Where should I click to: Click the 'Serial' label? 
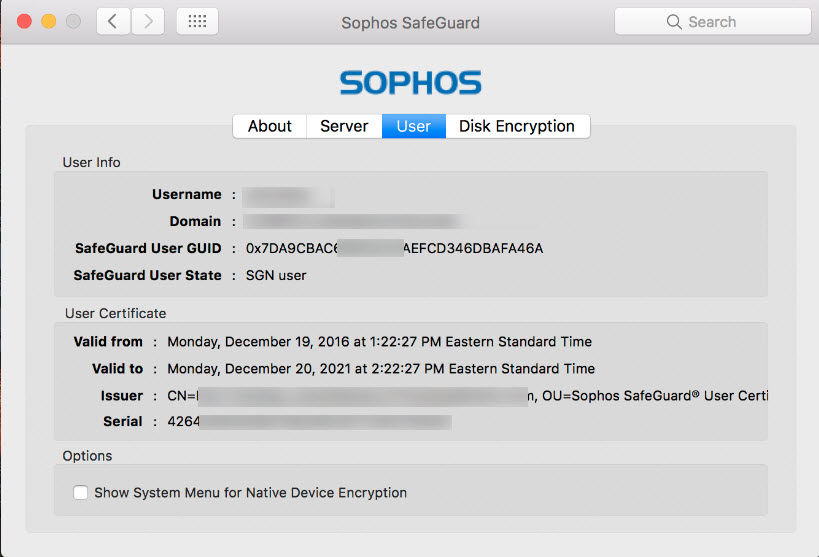pyautogui.click(x=123, y=422)
